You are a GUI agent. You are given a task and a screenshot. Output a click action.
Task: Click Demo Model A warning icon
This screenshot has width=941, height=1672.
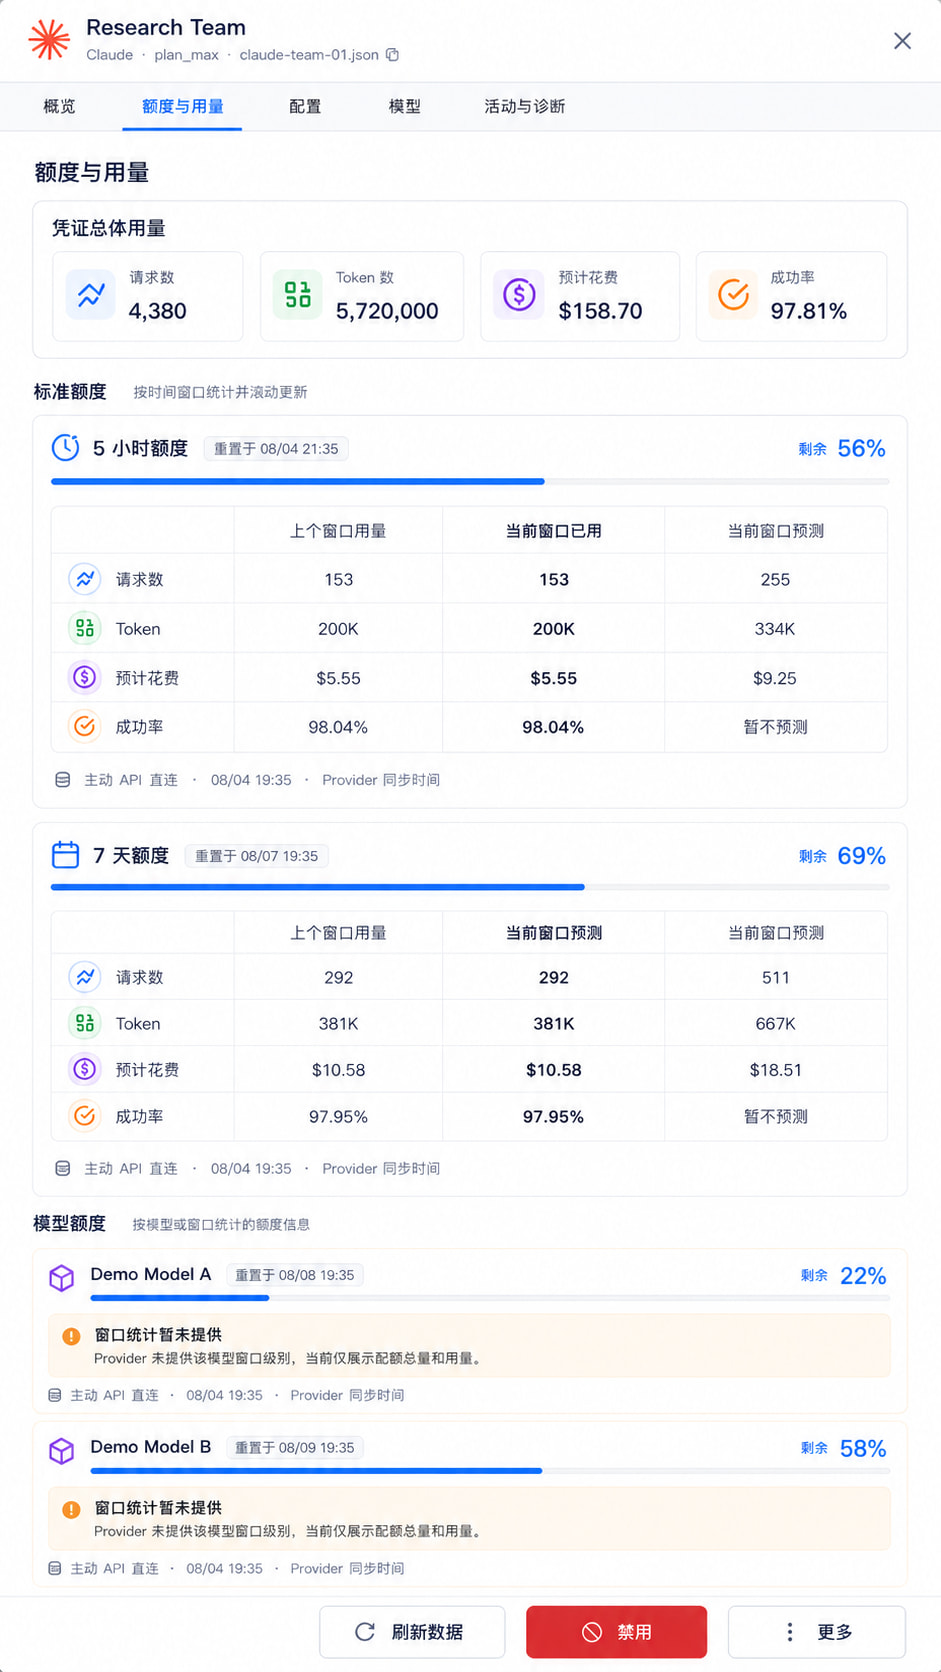click(x=71, y=1336)
